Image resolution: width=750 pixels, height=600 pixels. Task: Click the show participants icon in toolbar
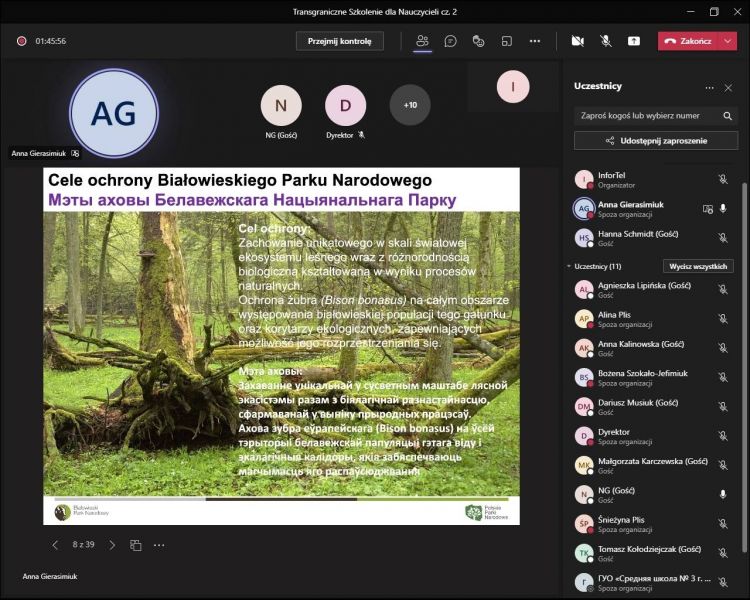(422, 41)
